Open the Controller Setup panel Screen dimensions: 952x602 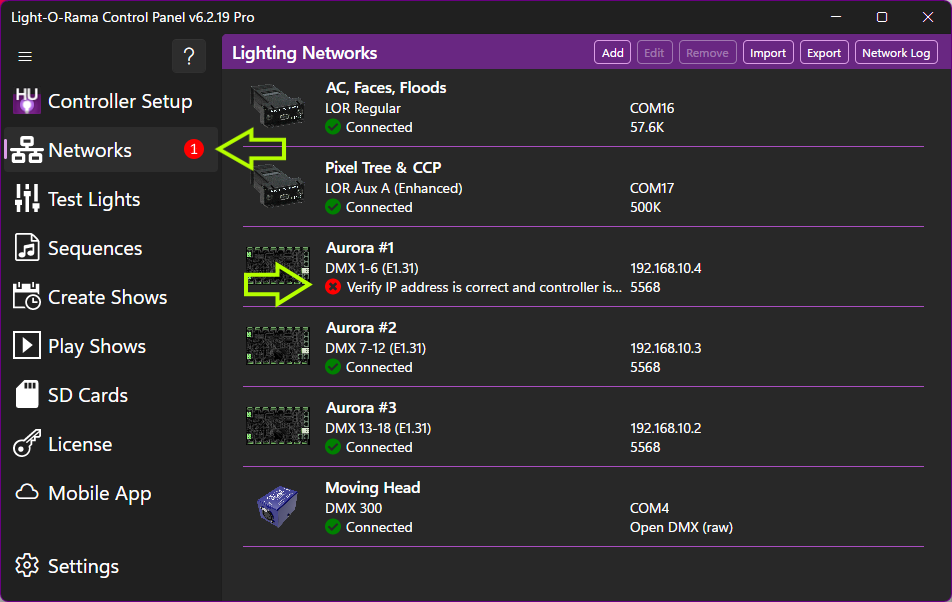point(103,101)
